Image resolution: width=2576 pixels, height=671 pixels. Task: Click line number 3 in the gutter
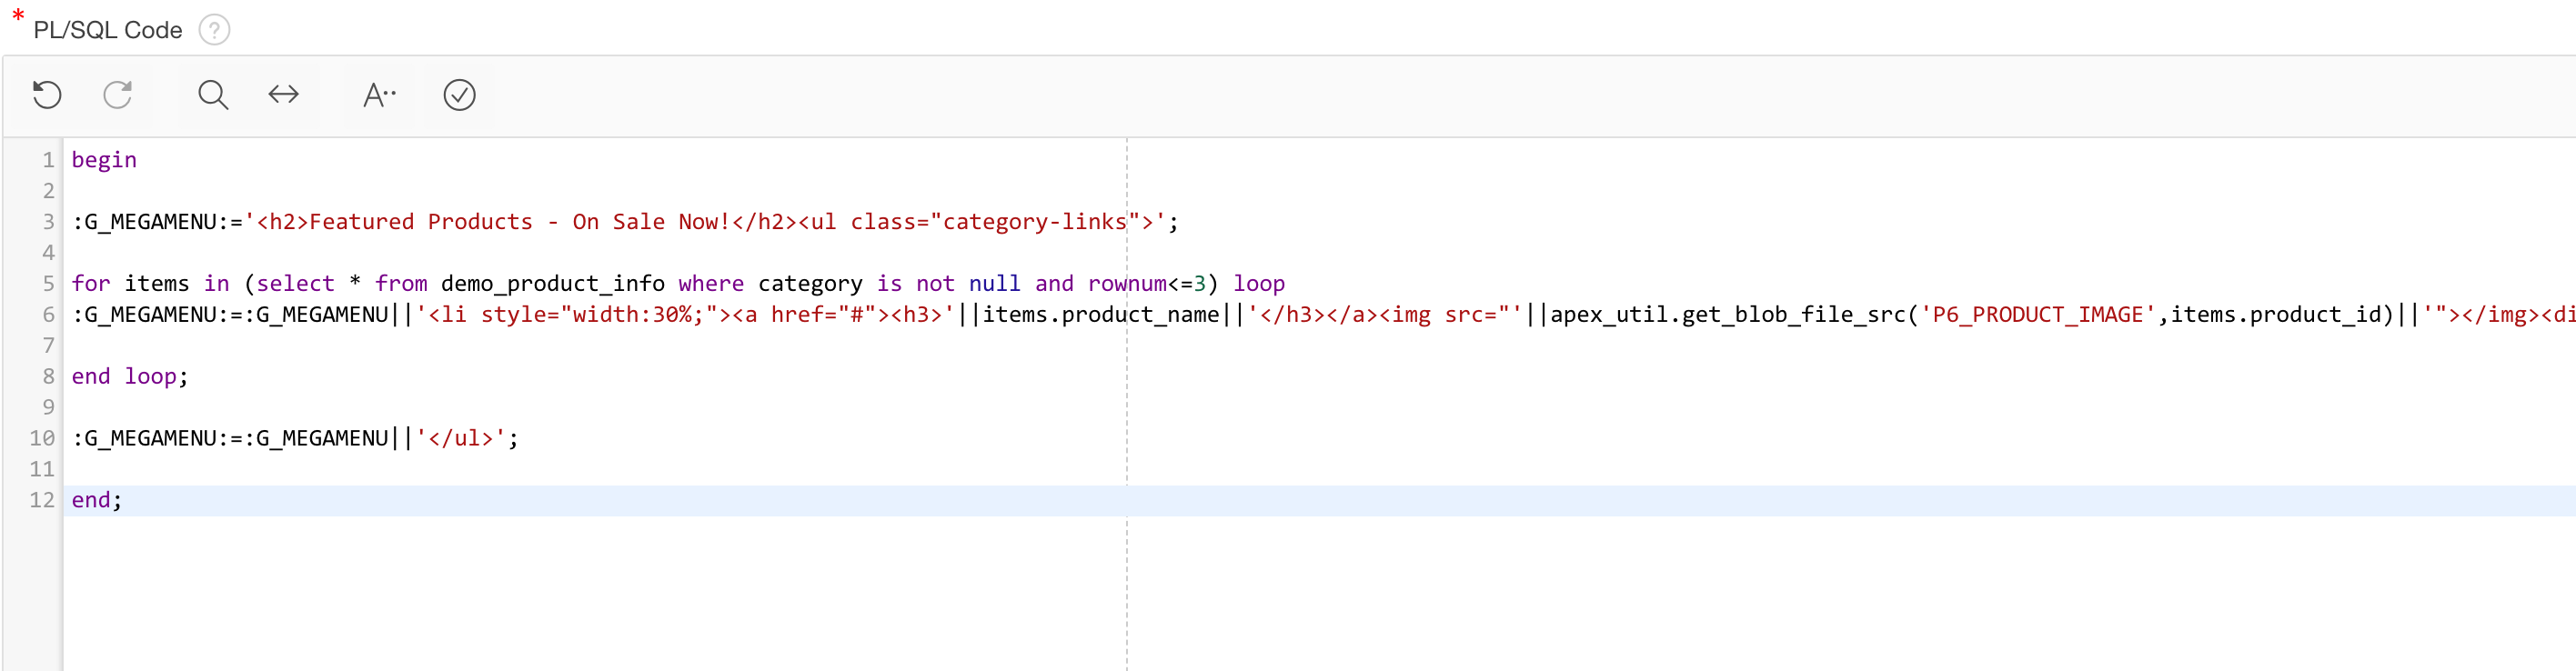coord(48,222)
